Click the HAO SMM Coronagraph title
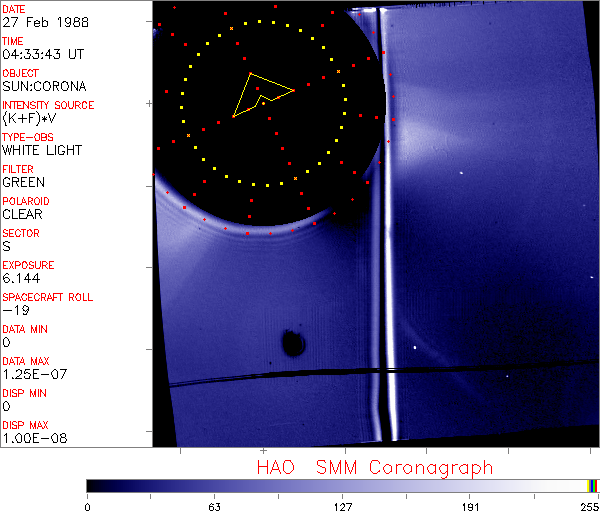The image size is (600, 512). (374, 467)
